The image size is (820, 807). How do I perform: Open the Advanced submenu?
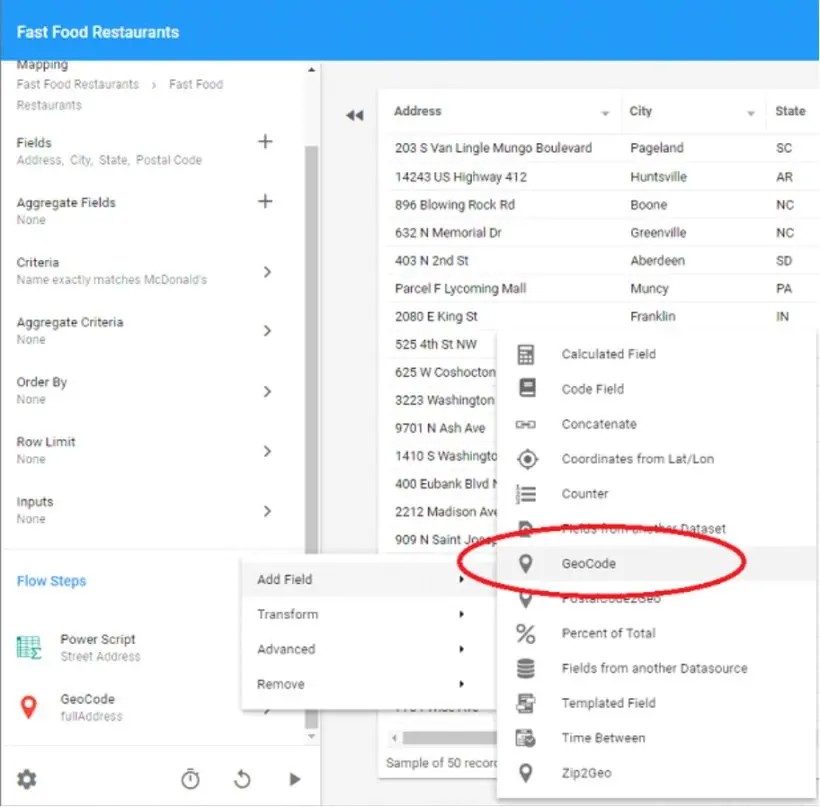pos(368,650)
